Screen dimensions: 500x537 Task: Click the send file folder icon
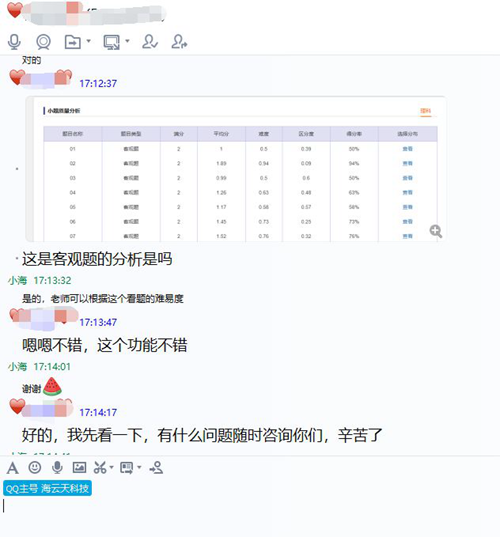(x=73, y=42)
